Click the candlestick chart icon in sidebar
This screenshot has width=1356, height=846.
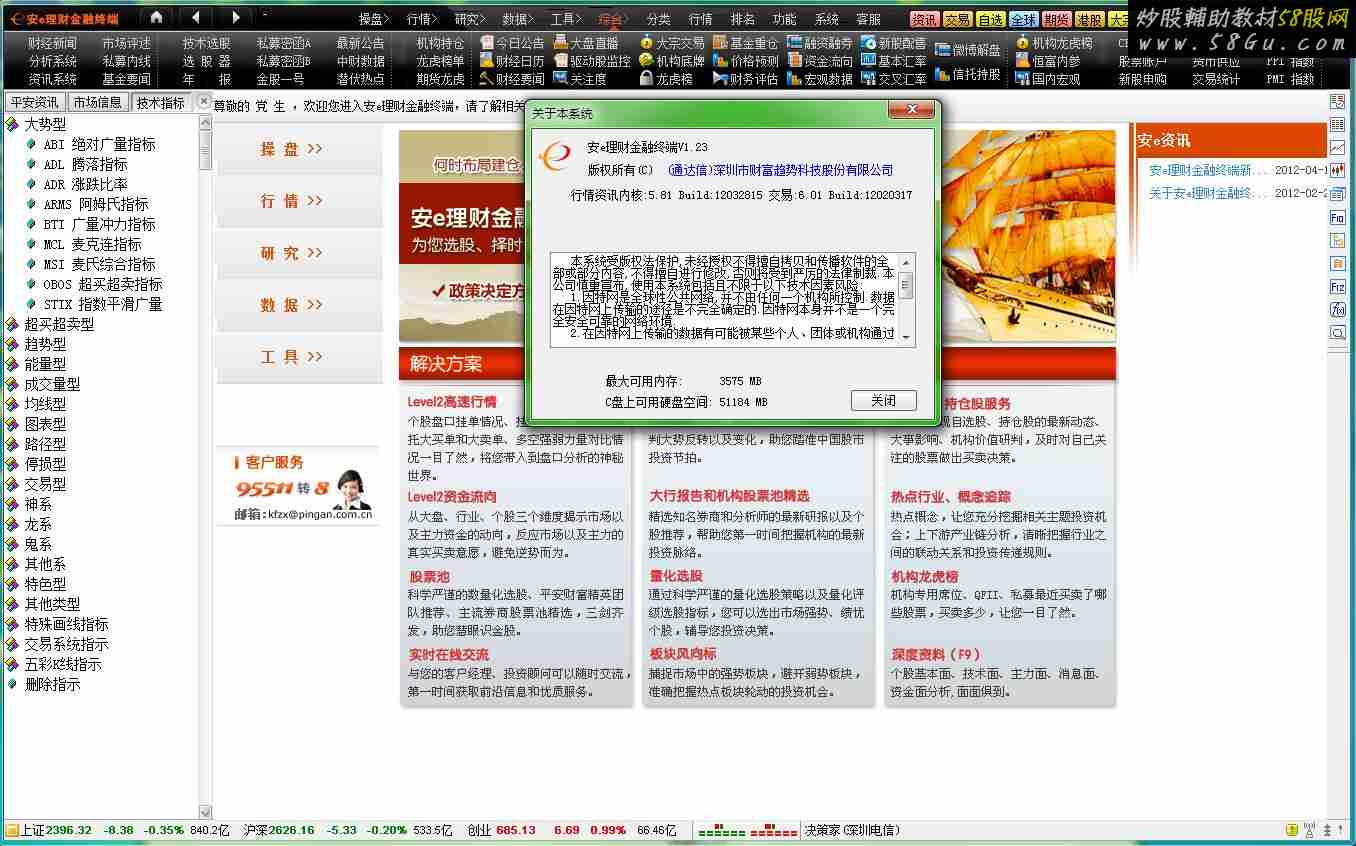(x=1338, y=171)
